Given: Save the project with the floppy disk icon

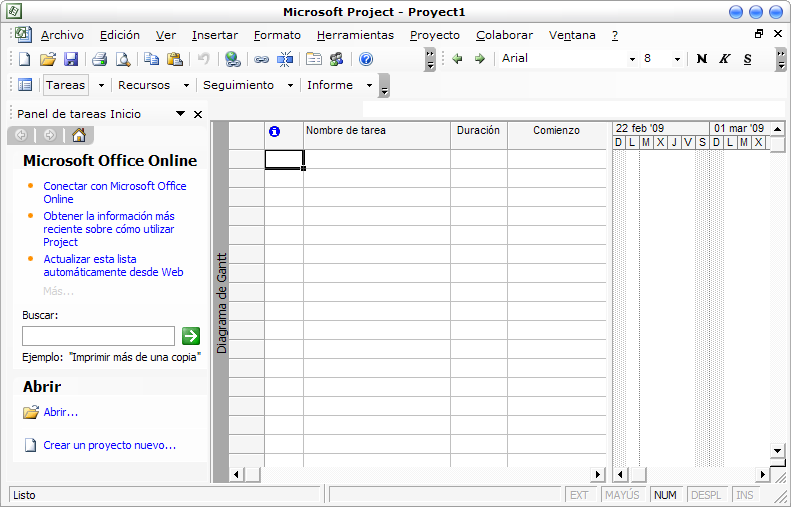Looking at the screenshot, I should click(71, 59).
